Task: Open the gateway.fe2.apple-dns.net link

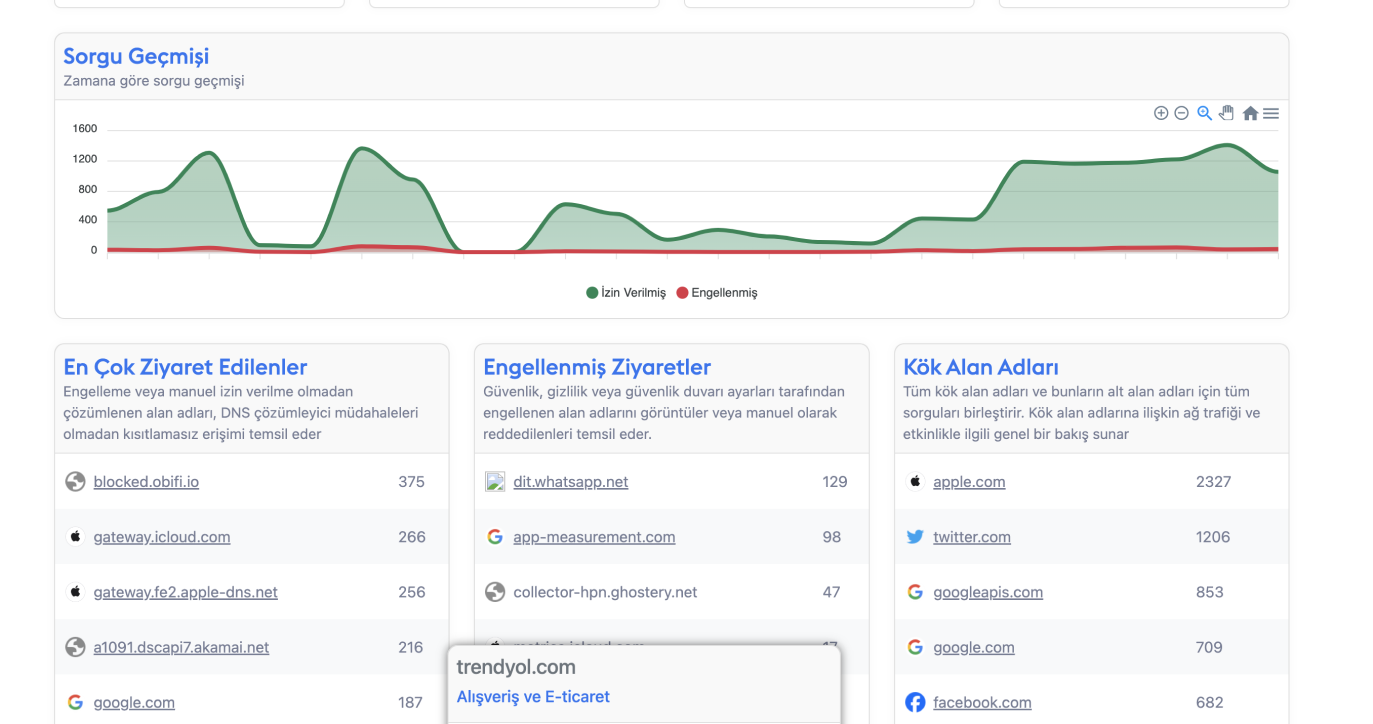Action: click(x=186, y=592)
